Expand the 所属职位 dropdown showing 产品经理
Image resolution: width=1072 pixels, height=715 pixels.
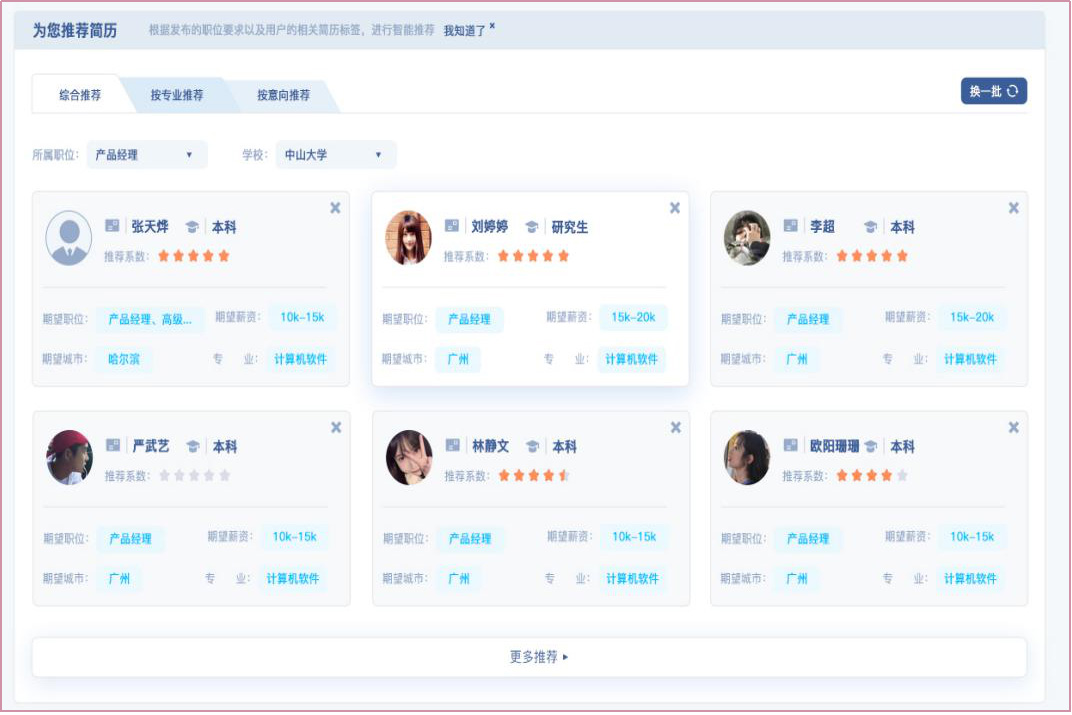point(146,155)
